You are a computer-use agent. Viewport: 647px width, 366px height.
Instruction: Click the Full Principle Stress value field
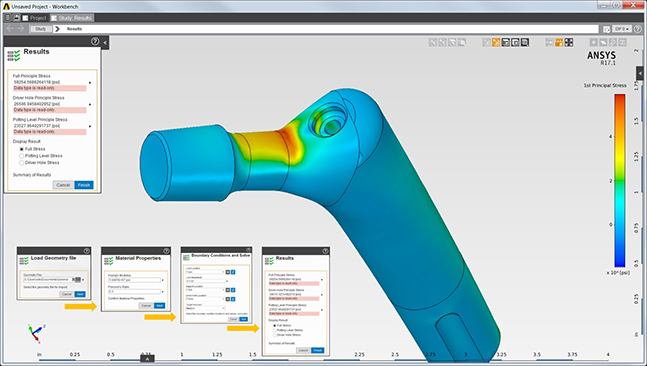click(50, 83)
